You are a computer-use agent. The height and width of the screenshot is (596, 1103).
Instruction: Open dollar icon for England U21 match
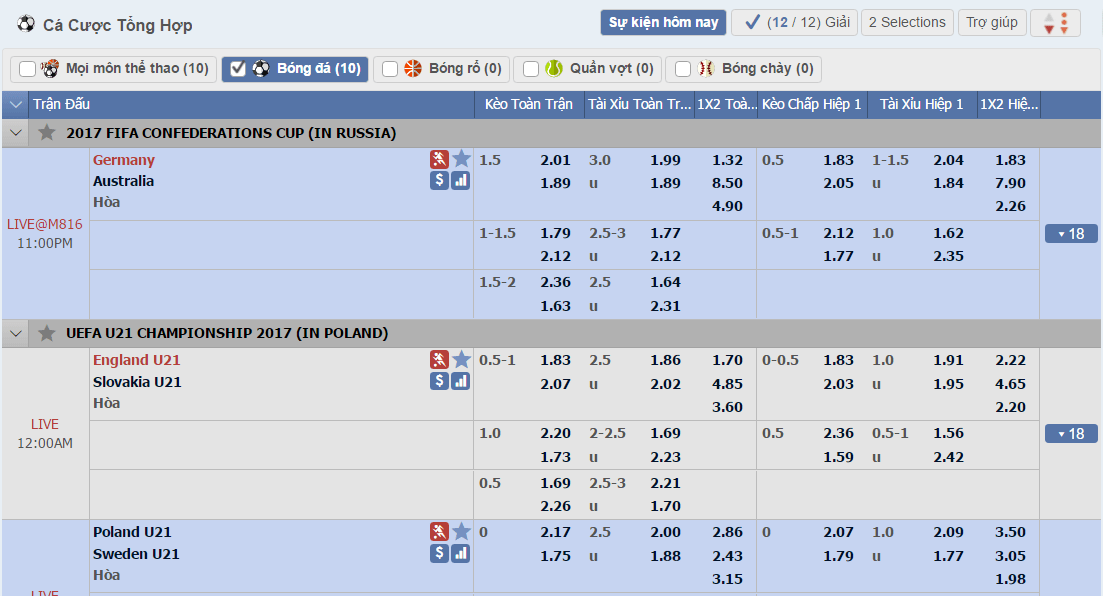pyautogui.click(x=440, y=381)
